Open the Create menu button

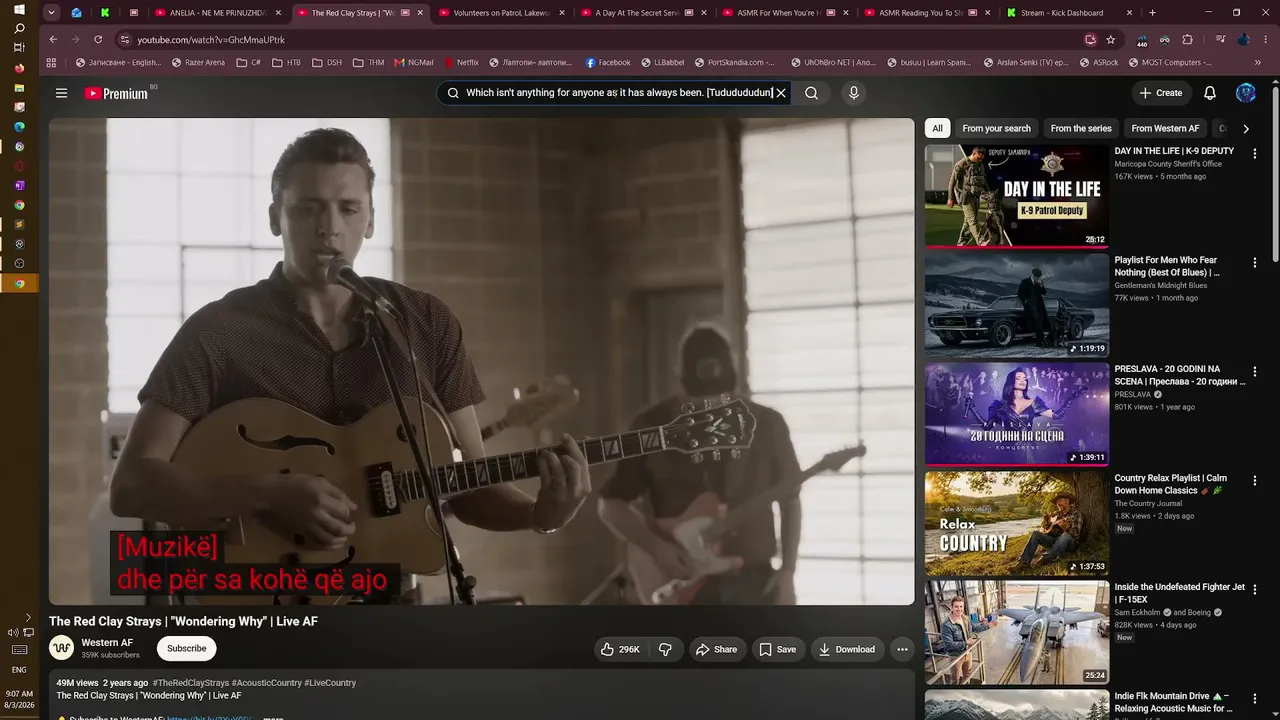pyautogui.click(x=1161, y=93)
